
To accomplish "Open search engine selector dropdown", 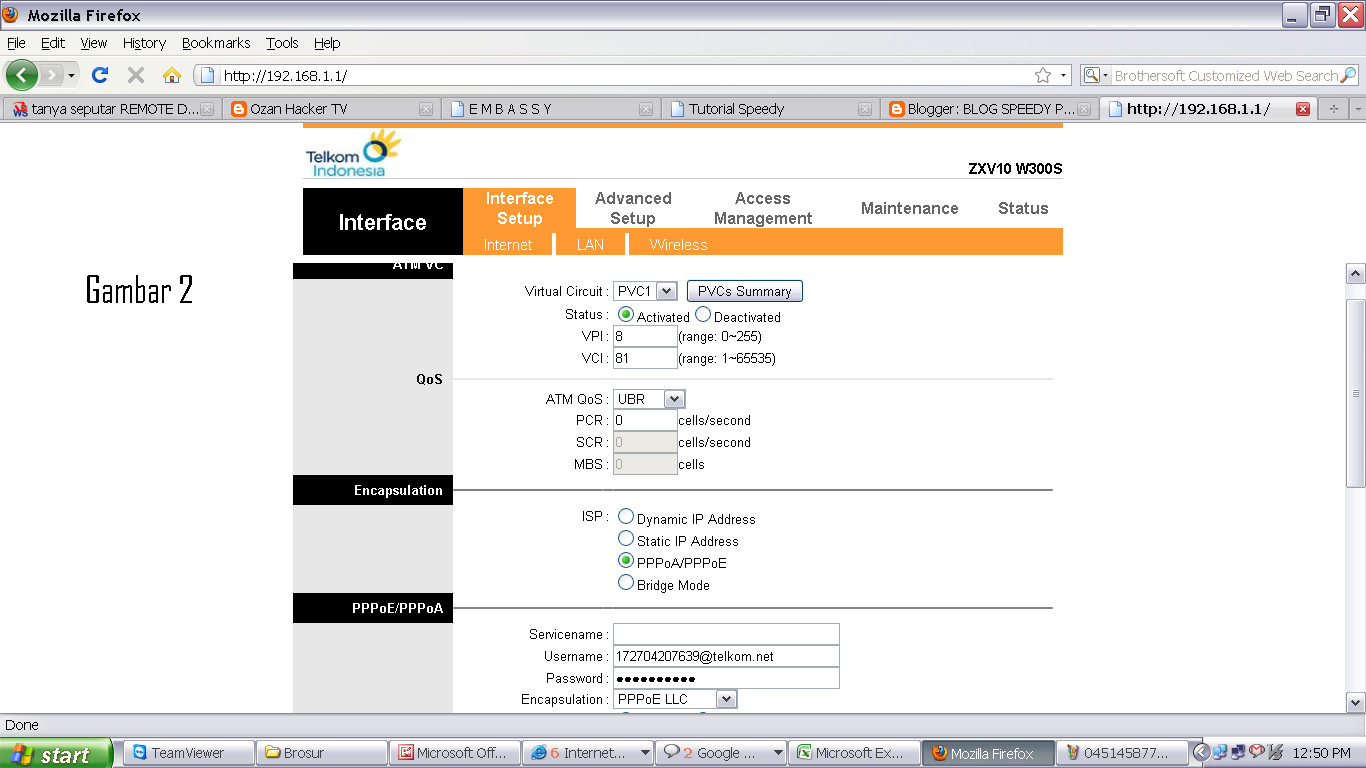I will [1097, 75].
